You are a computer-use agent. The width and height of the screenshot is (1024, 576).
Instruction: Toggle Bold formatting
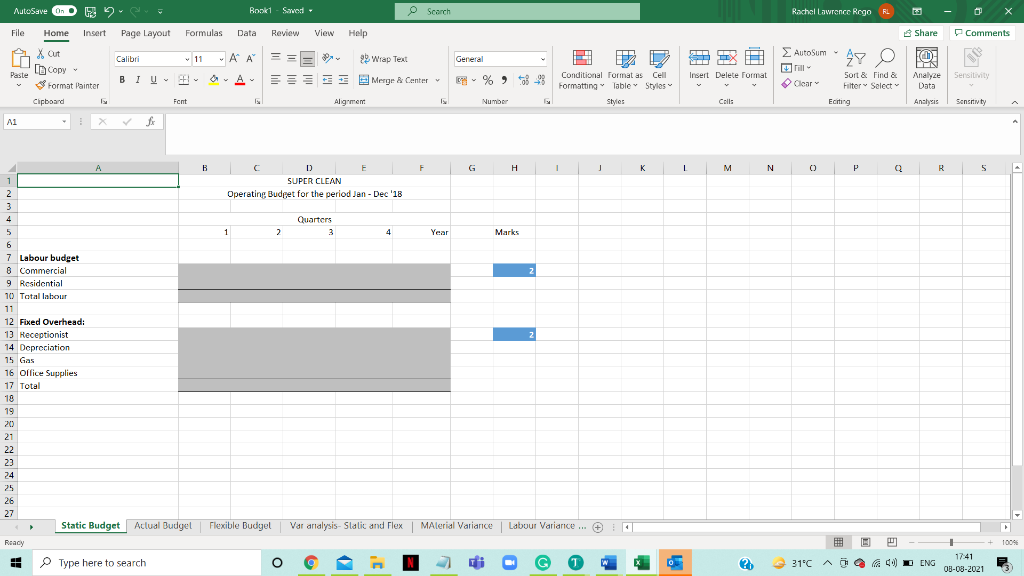tap(122, 80)
